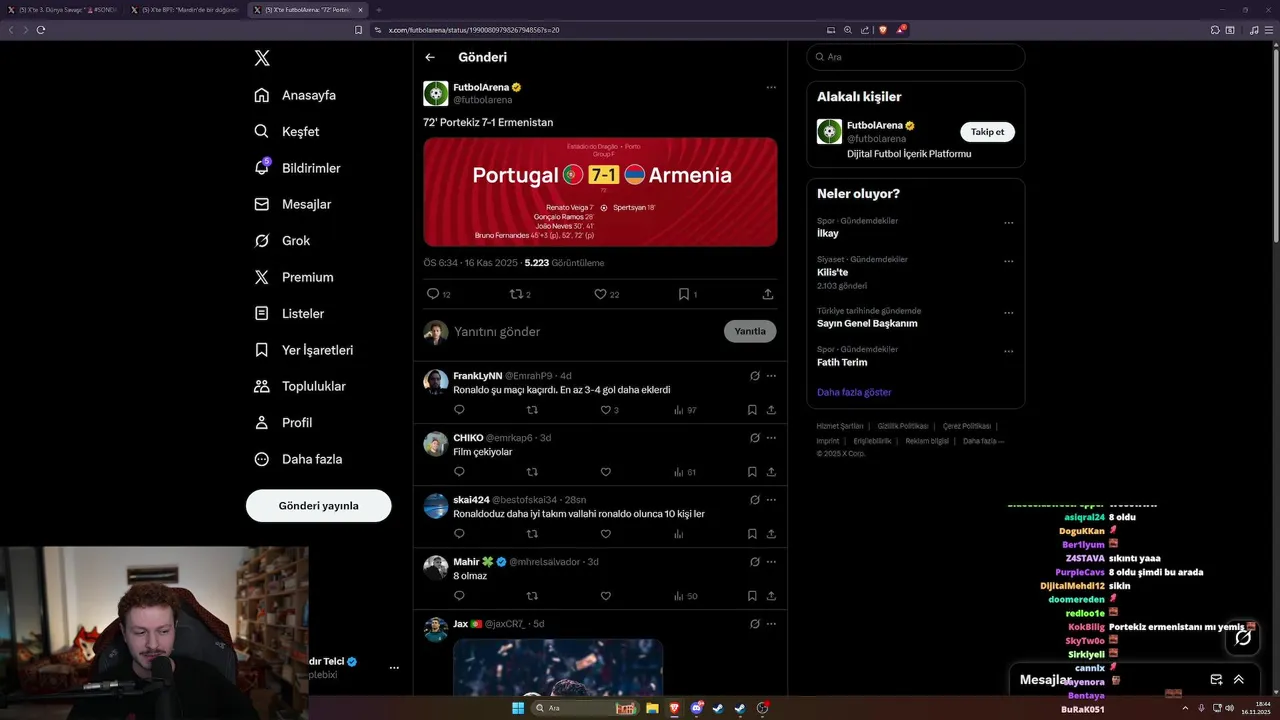Open the Windows Start menu
Screen dimensions: 1280x720
(x=518, y=708)
